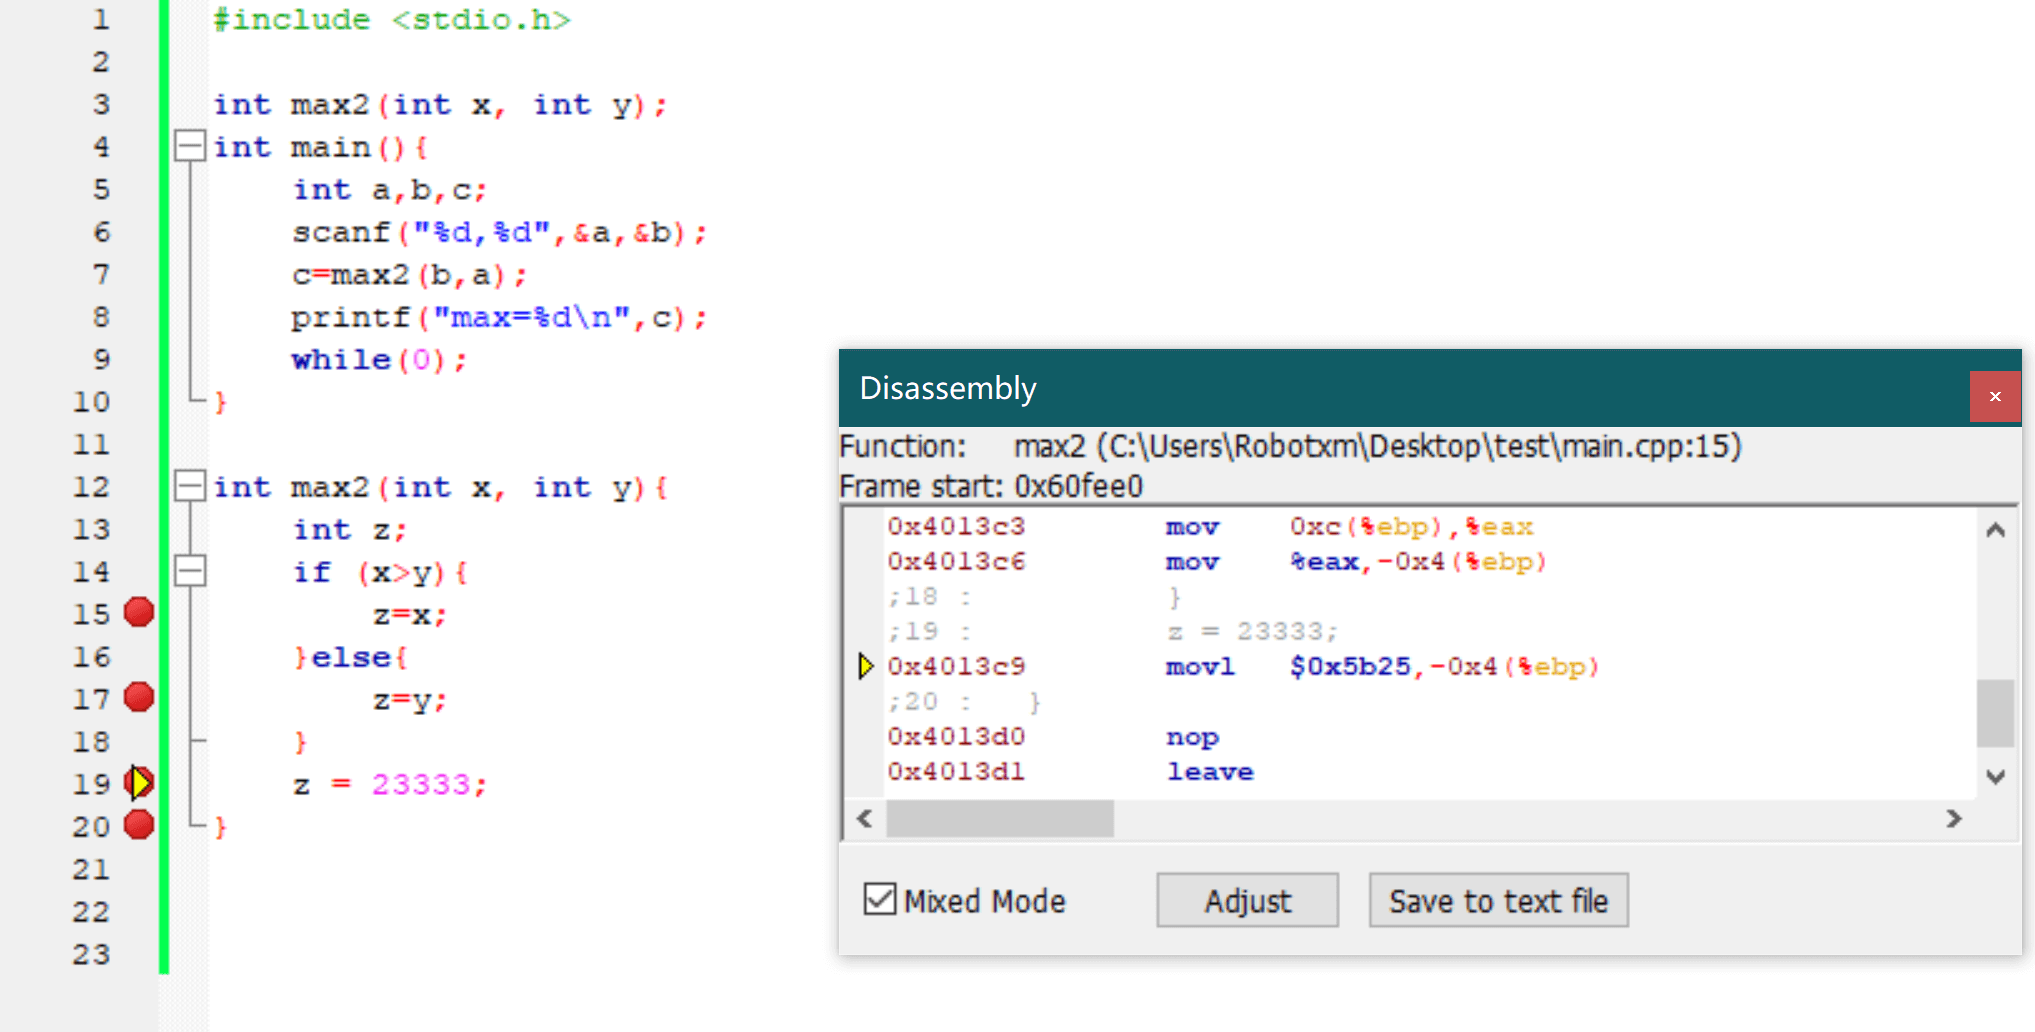Remove the breakpoint marker on line 17
The height and width of the screenshot is (1032, 2035).
tap(139, 697)
